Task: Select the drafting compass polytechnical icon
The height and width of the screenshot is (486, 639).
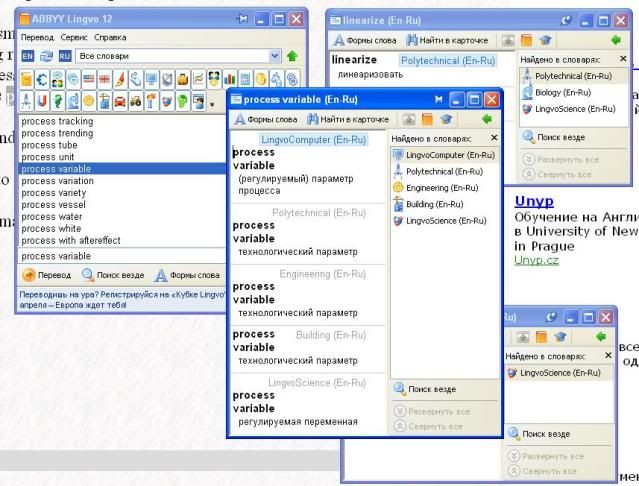Action: 26,101
